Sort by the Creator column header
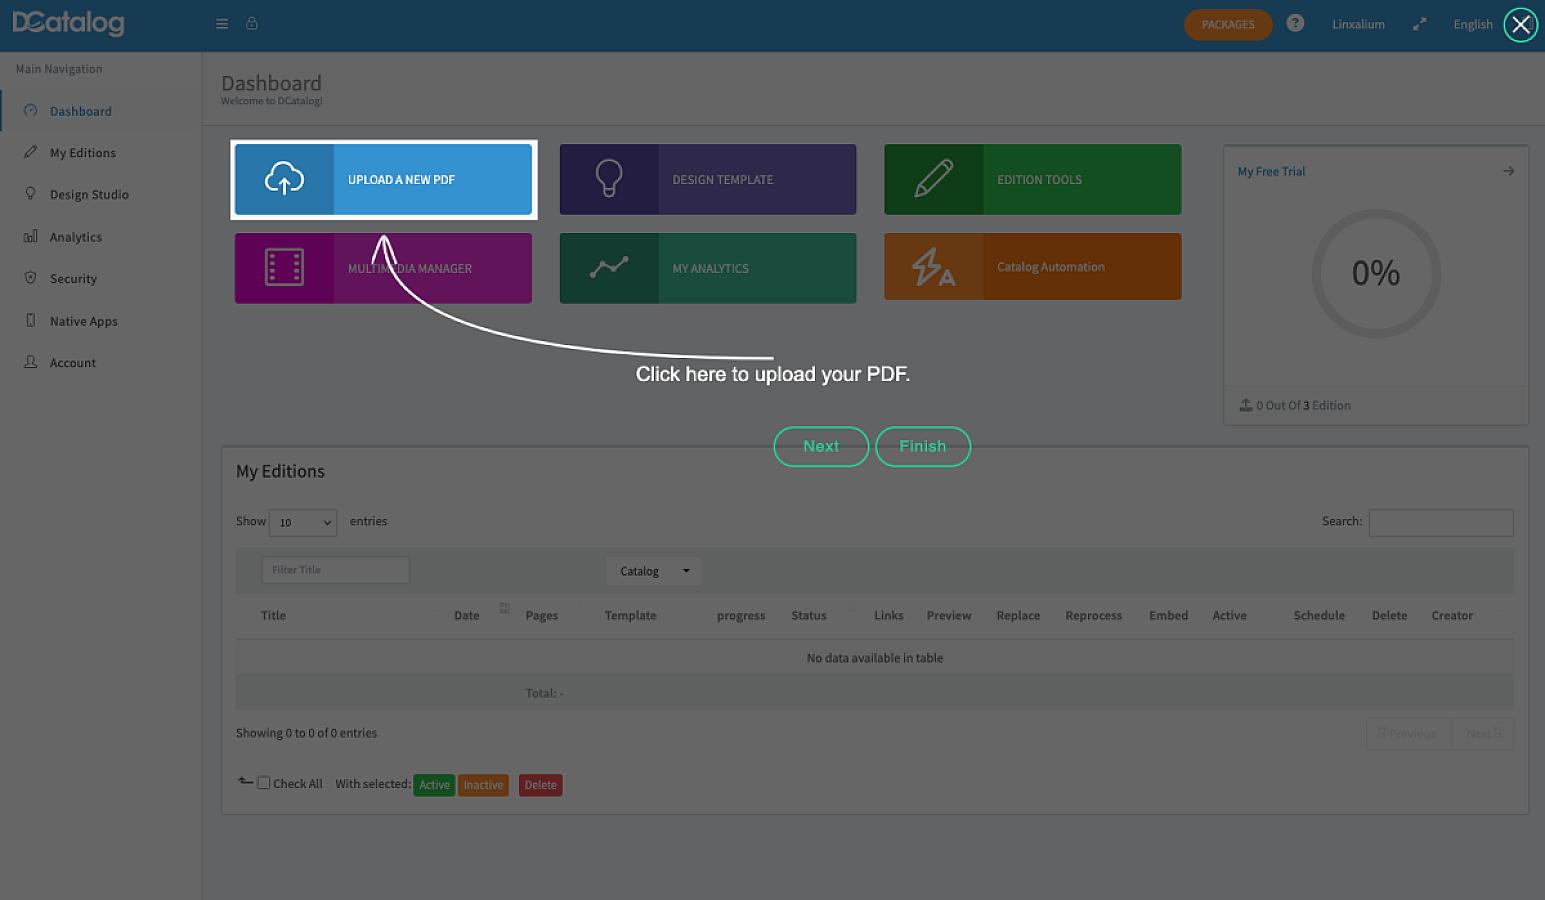This screenshot has height=900, width=1545. coord(1452,615)
